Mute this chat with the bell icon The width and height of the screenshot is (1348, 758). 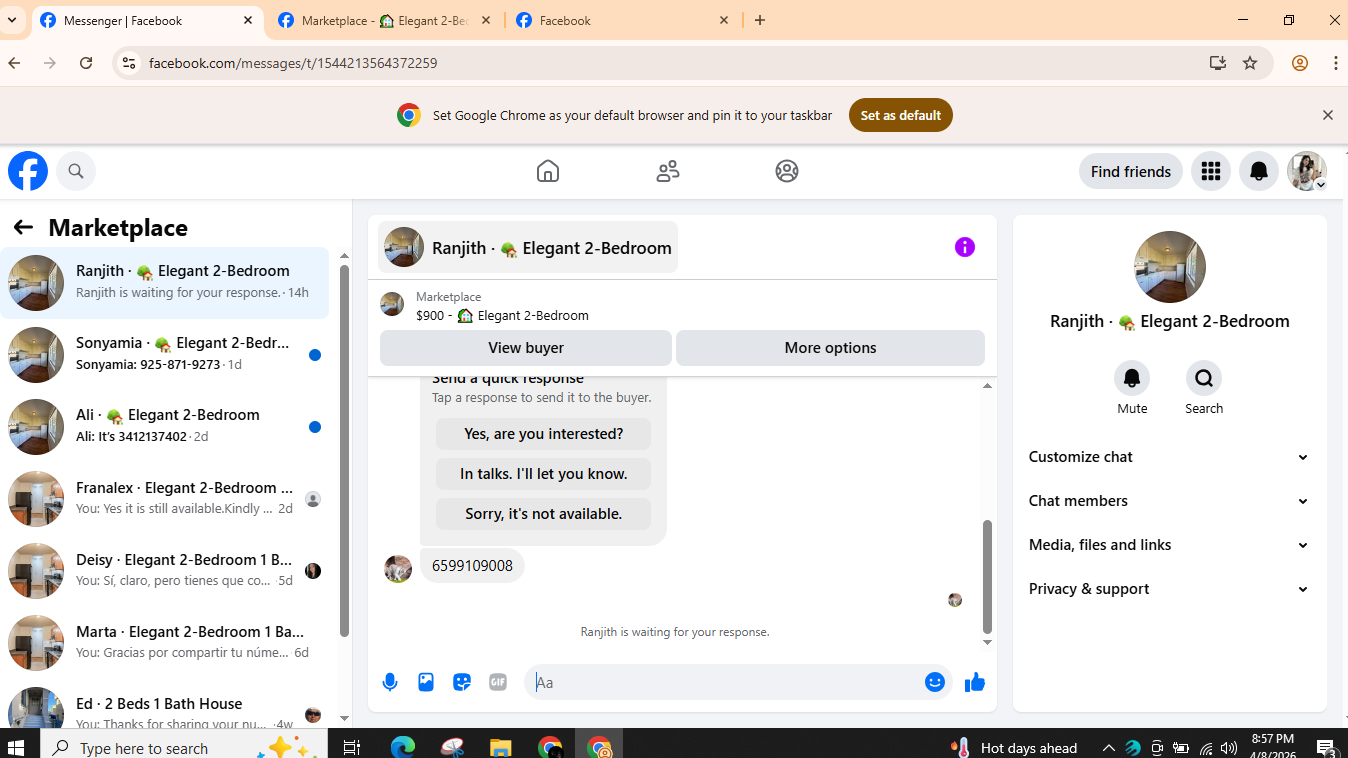pos(1132,378)
